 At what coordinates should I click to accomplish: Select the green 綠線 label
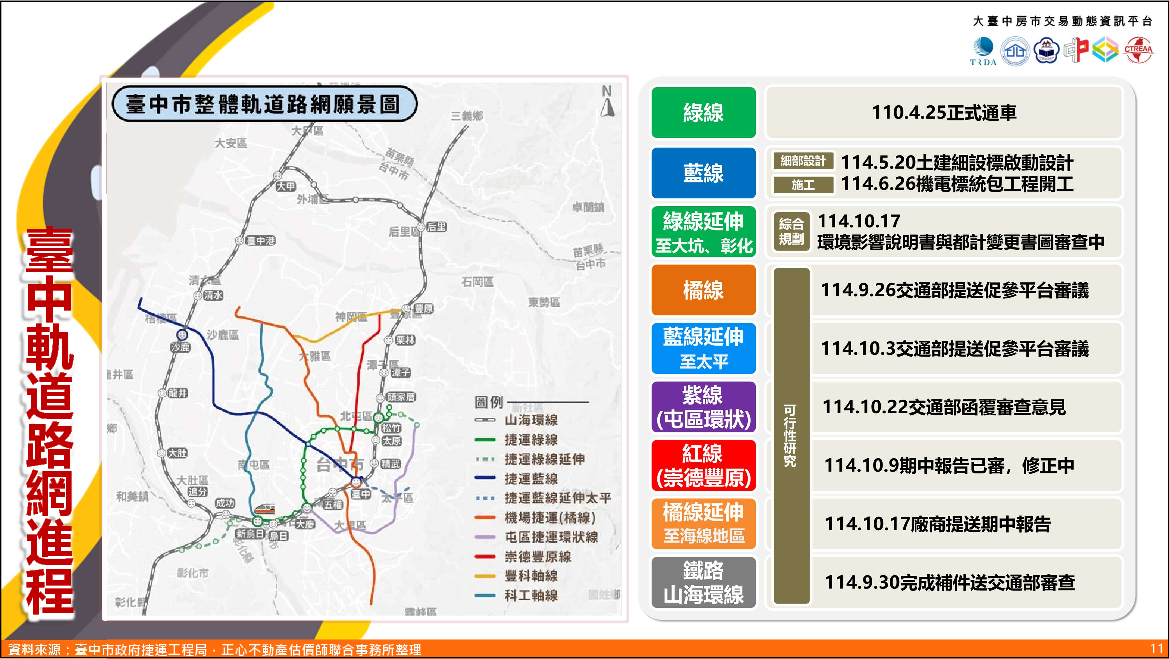[703, 112]
